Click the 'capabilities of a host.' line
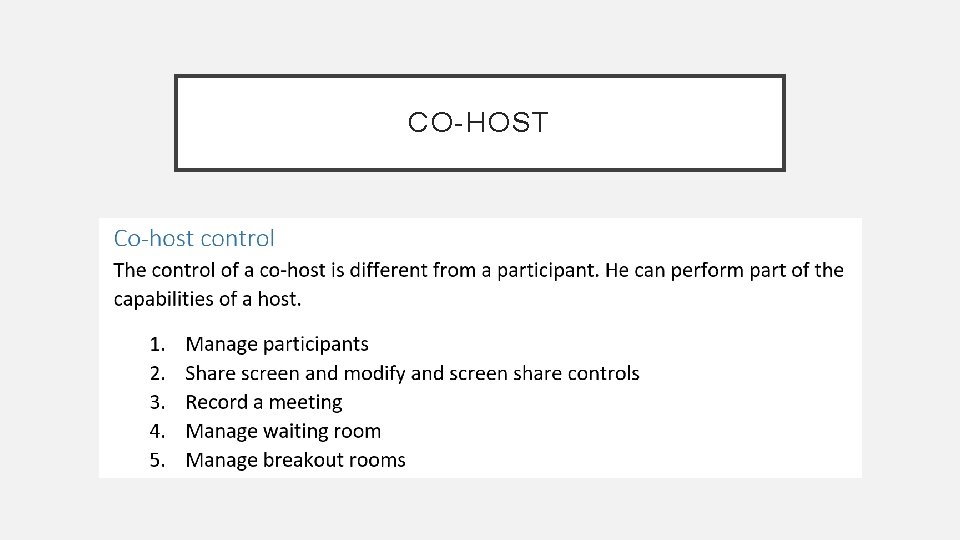Screen dimensions: 960x540 [208, 299]
